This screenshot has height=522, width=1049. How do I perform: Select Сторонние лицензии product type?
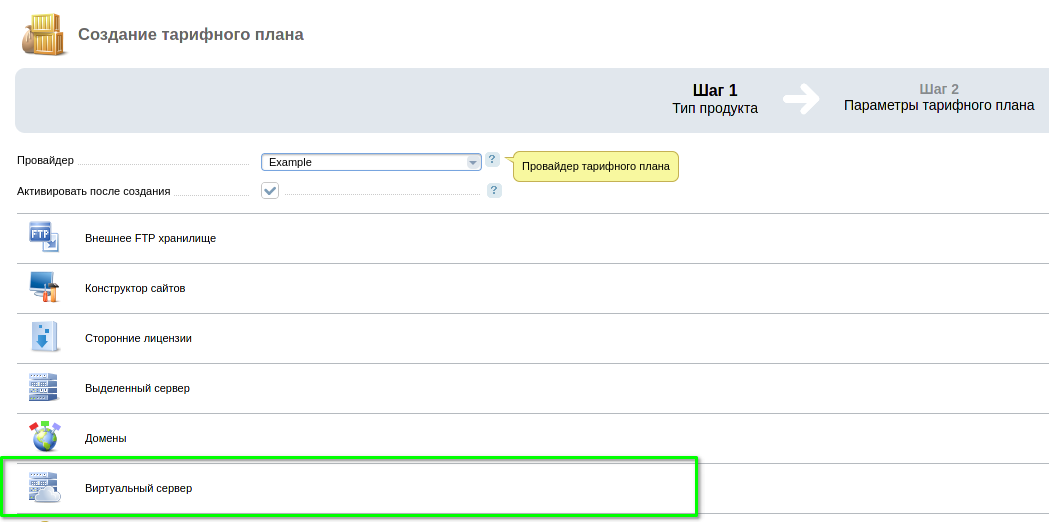[138, 338]
